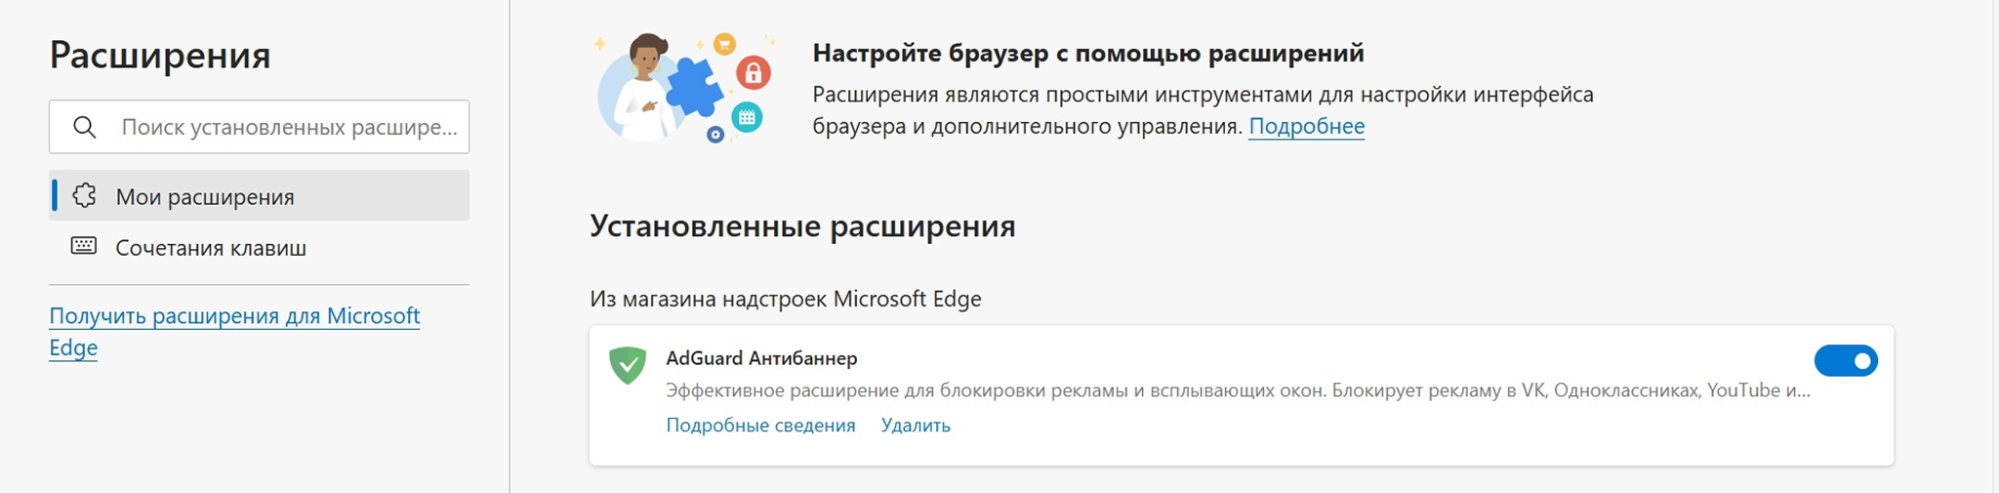The width and height of the screenshot is (1999, 493).
Task: Follow the Подробнее link
Action: click(x=1306, y=127)
